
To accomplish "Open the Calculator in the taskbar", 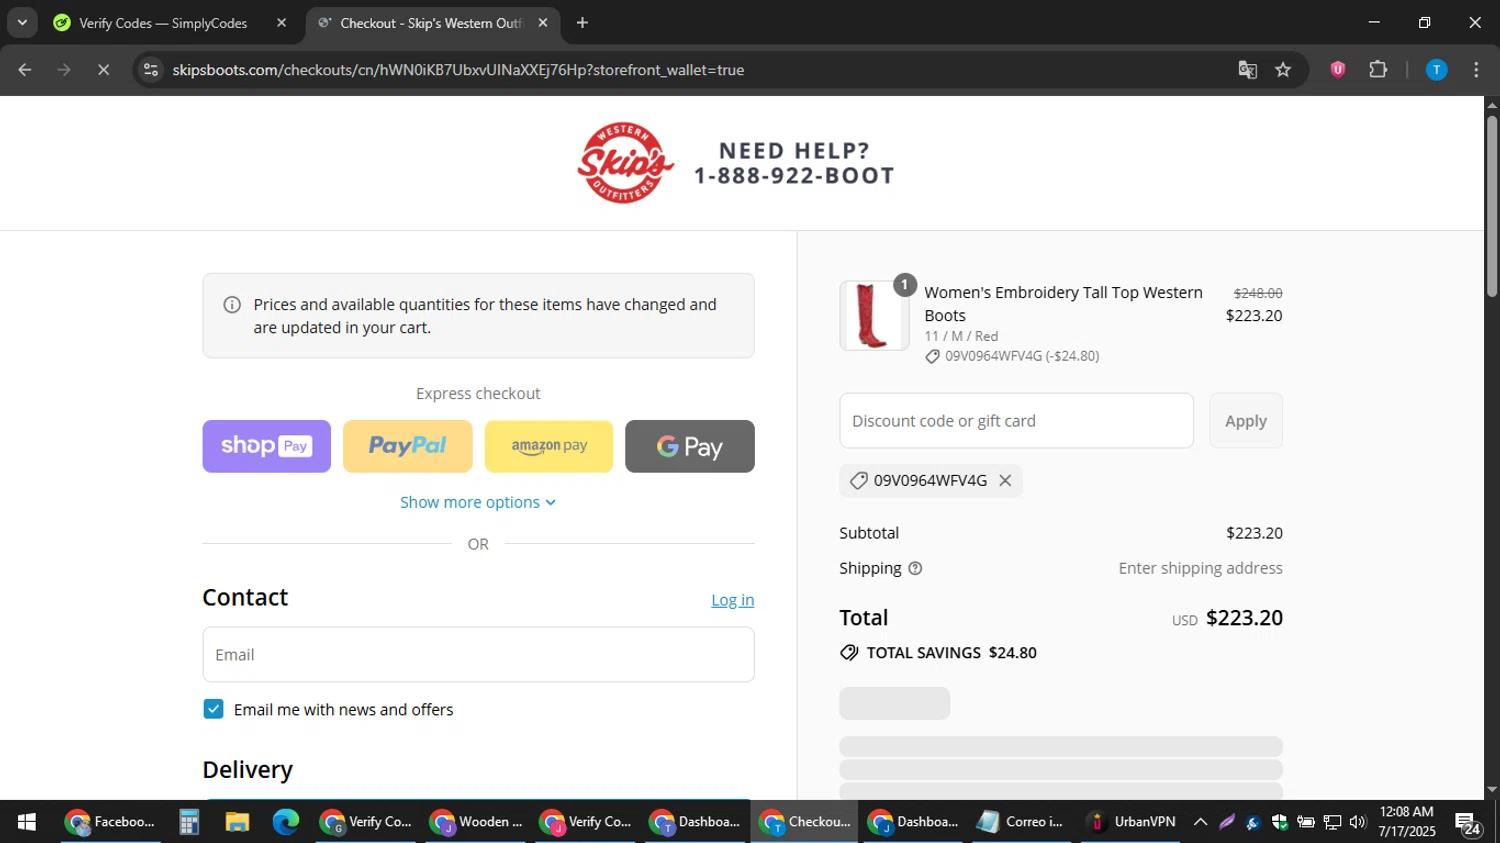I will (189, 822).
